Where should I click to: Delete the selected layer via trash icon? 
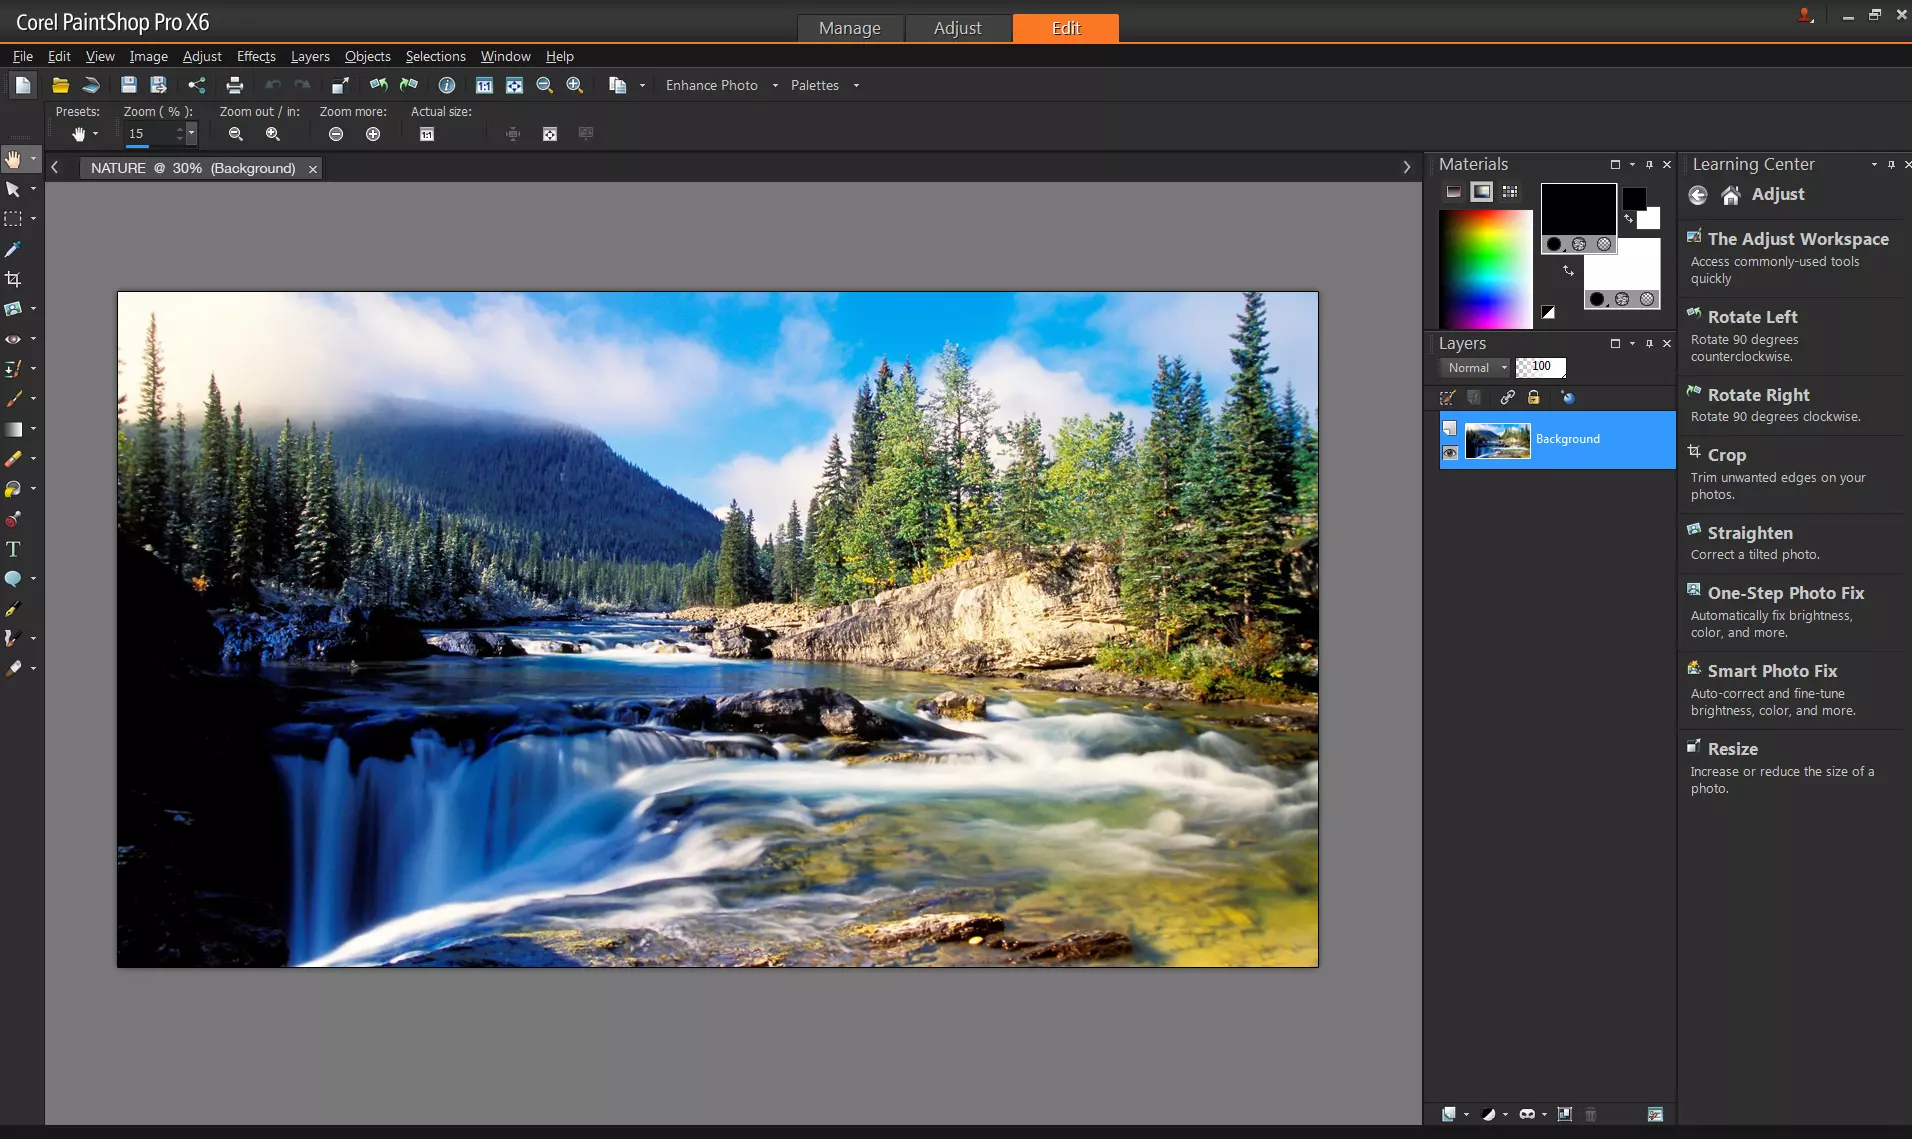[x=1591, y=1114]
